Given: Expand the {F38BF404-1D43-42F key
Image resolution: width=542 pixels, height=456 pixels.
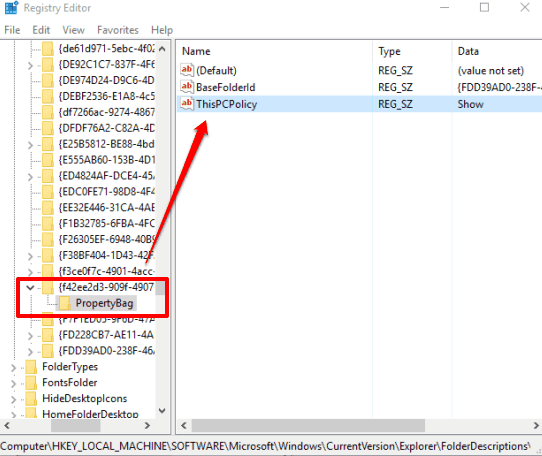Looking at the screenshot, I should pyautogui.click(x=30, y=256).
